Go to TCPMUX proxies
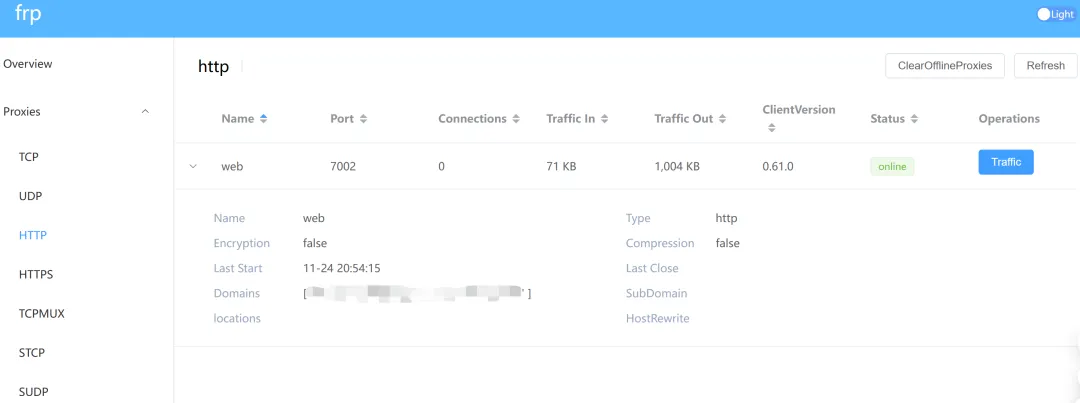The width and height of the screenshot is (1080, 403). point(42,313)
